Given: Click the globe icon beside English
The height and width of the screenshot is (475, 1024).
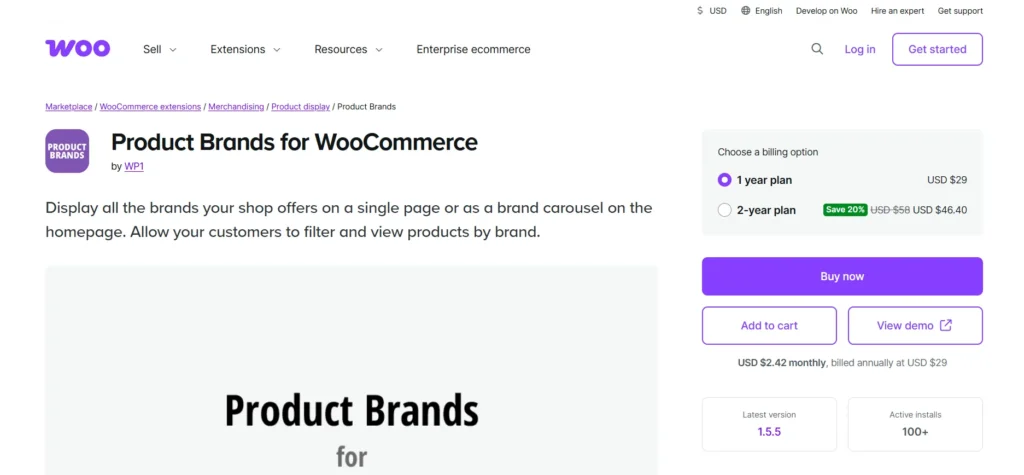Looking at the screenshot, I should click(746, 11).
